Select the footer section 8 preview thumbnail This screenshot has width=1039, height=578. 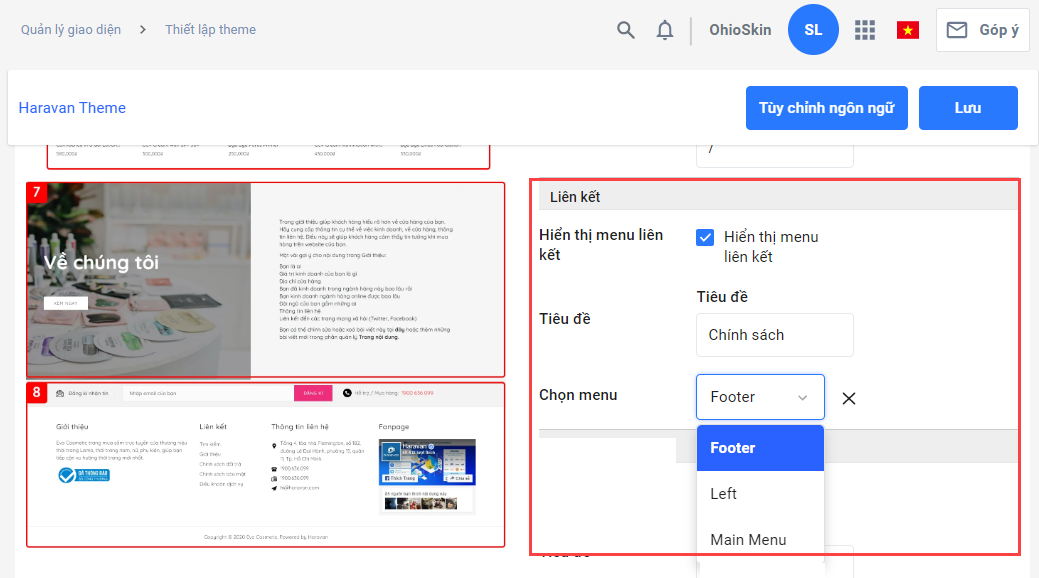click(x=265, y=465)
